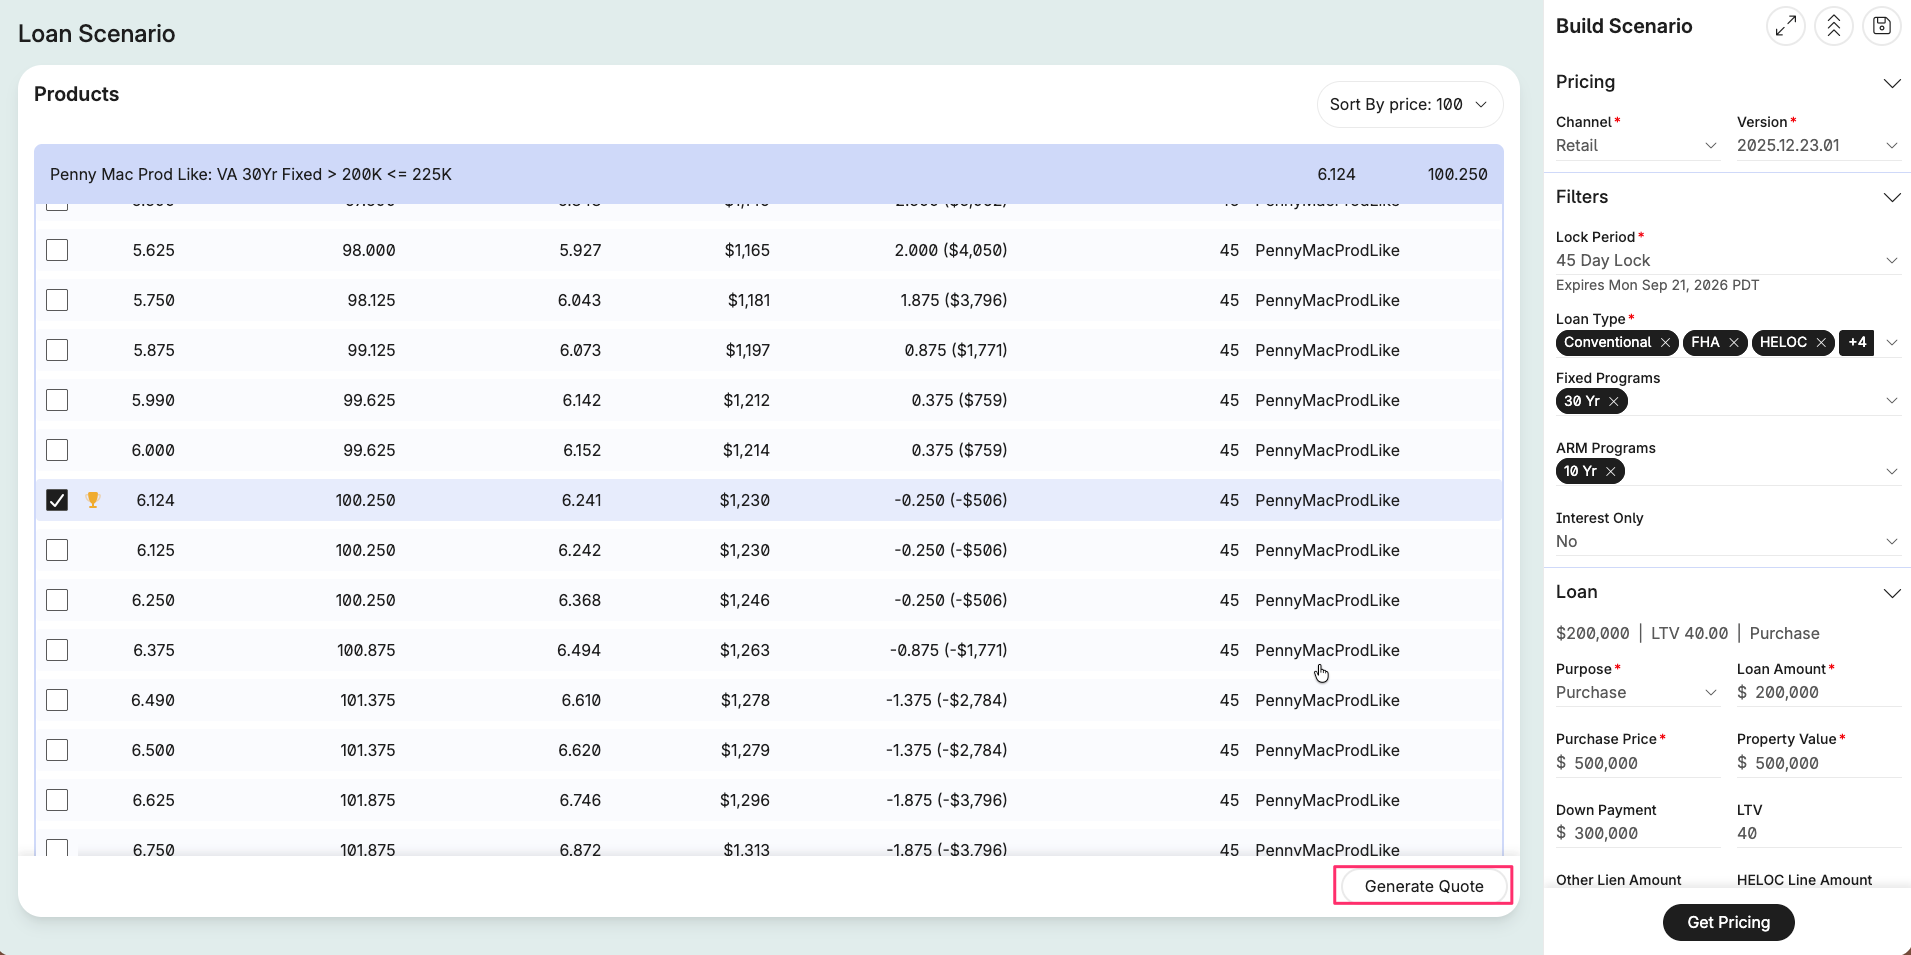1911x955 pixels.
Task: Collapse the Pricing section
Action: (x=1891, y=83)
